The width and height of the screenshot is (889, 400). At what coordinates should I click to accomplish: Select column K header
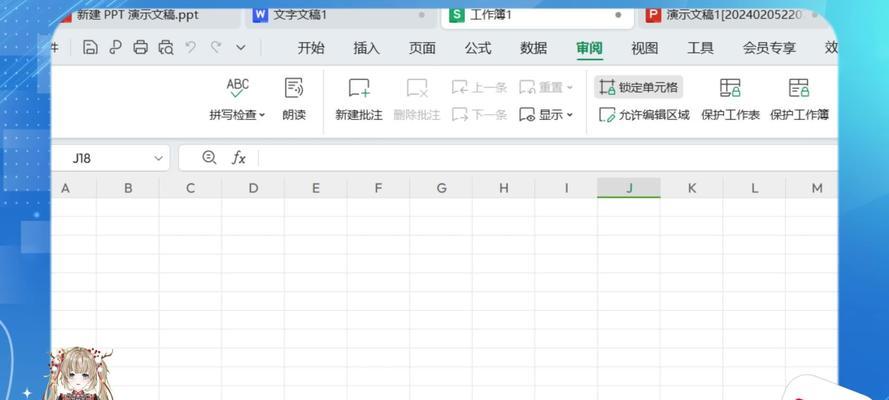point(692,188)
